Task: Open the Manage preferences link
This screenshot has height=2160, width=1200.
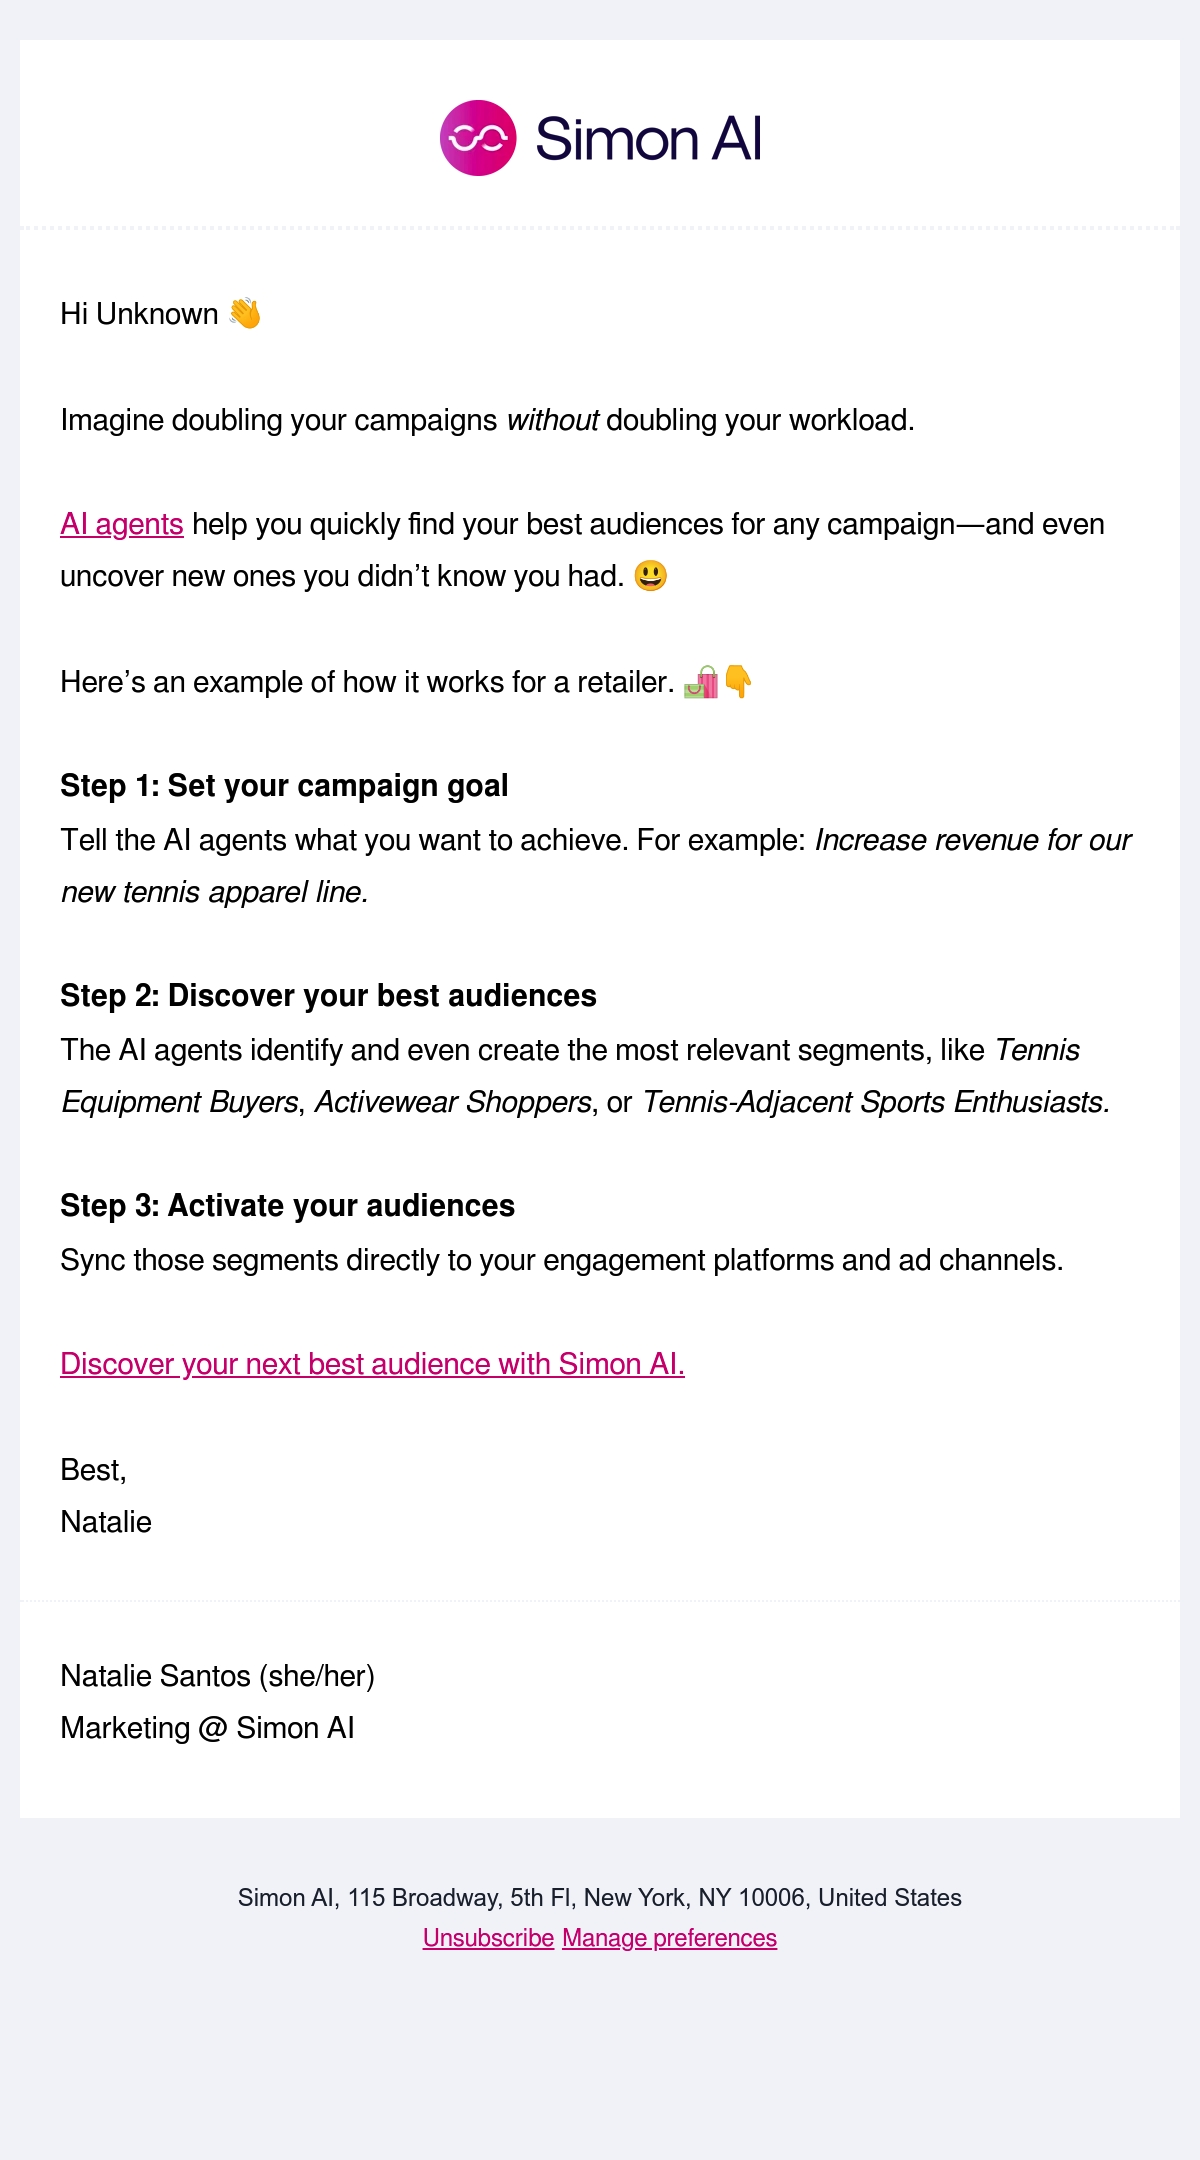Action: tap(669, 1938)
